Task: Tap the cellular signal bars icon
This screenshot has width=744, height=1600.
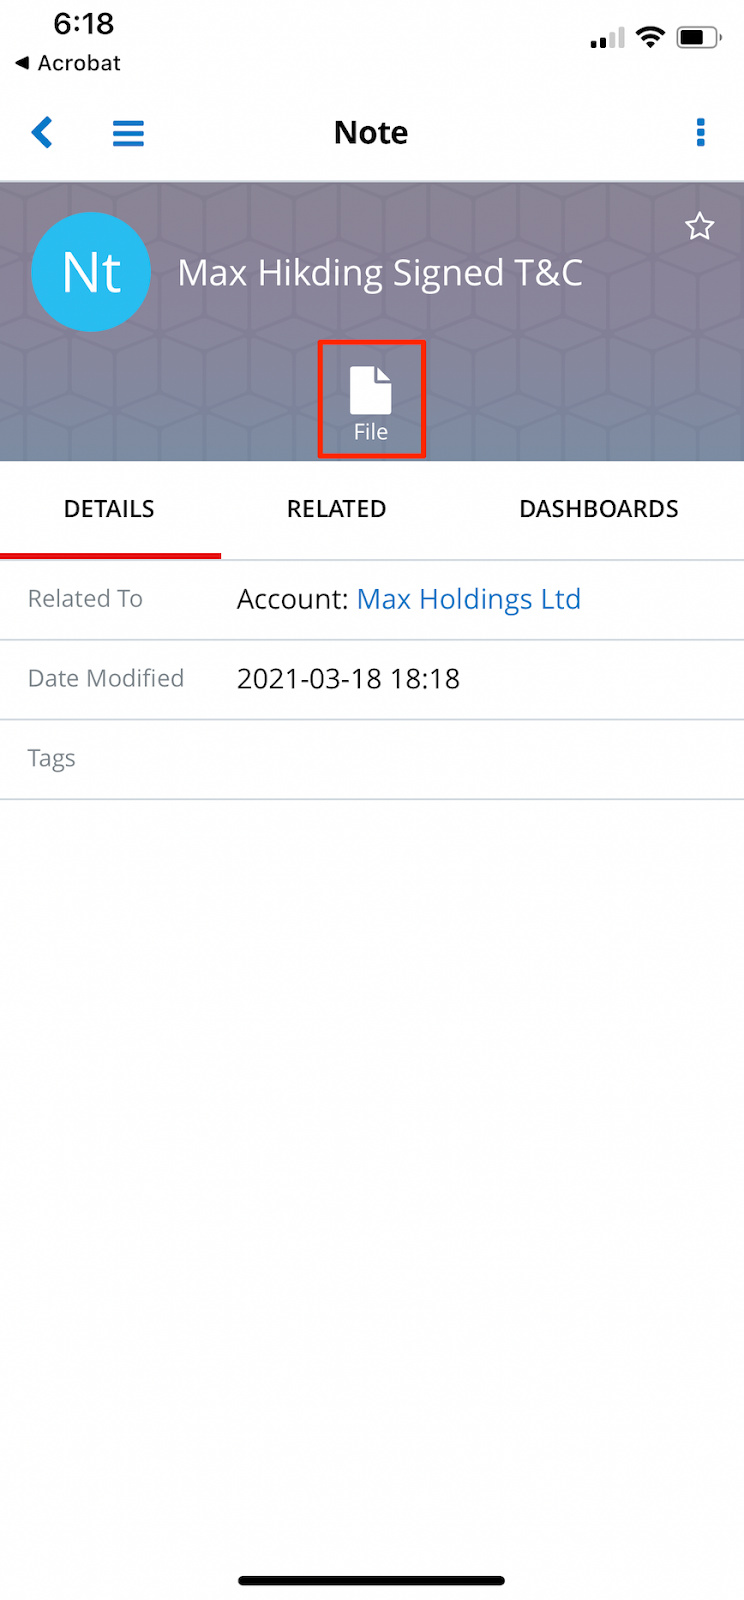Action: click(x=607, y=39)
